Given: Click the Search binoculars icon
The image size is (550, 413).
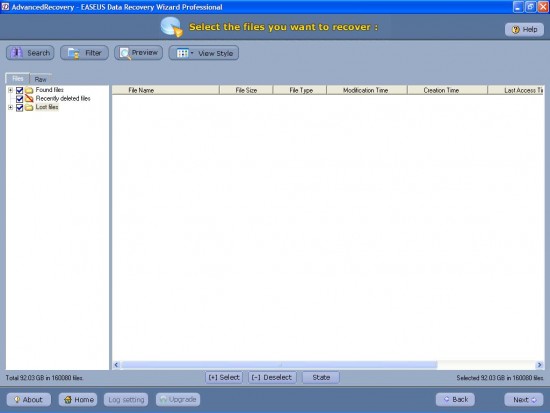Looking at the screenshot, I should [16, 53].
